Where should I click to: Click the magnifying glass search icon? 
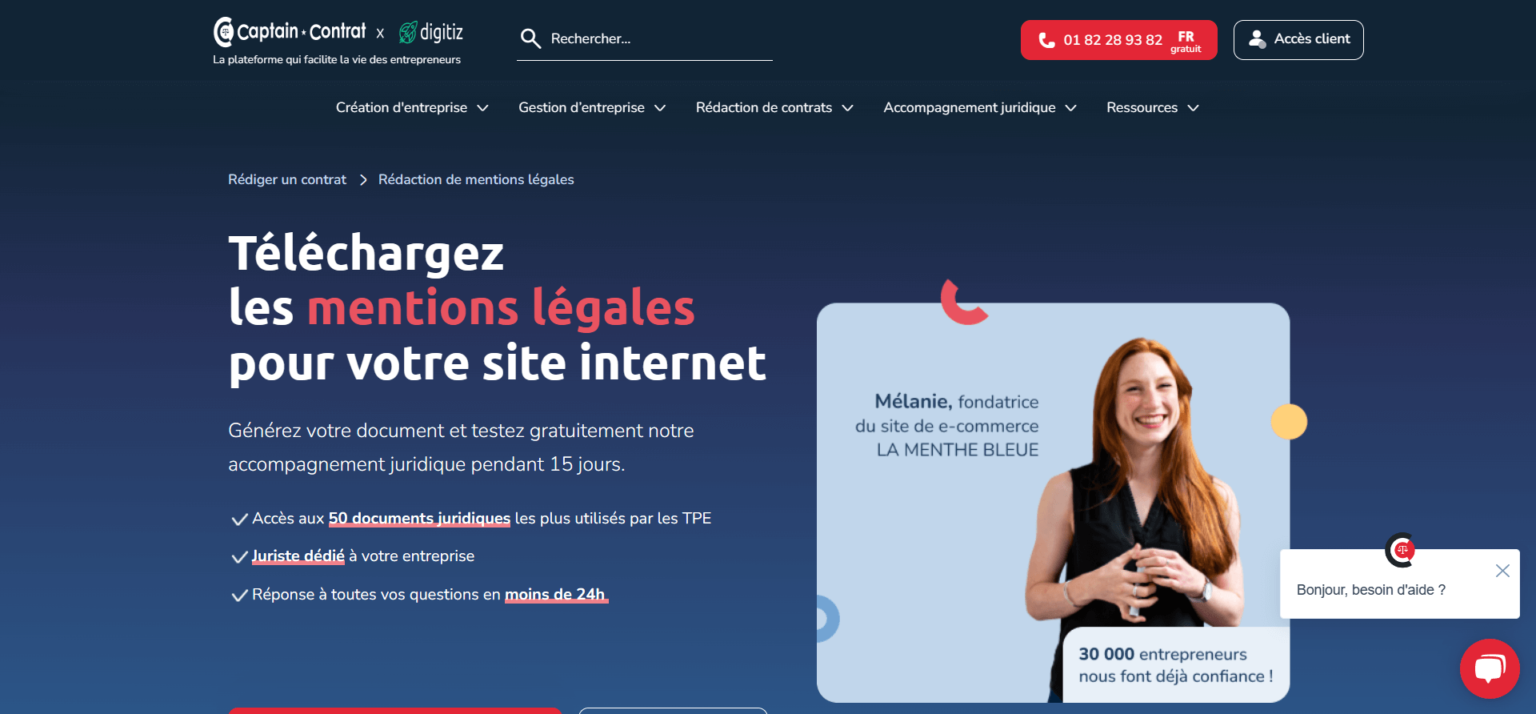click(x=530, y=39)
